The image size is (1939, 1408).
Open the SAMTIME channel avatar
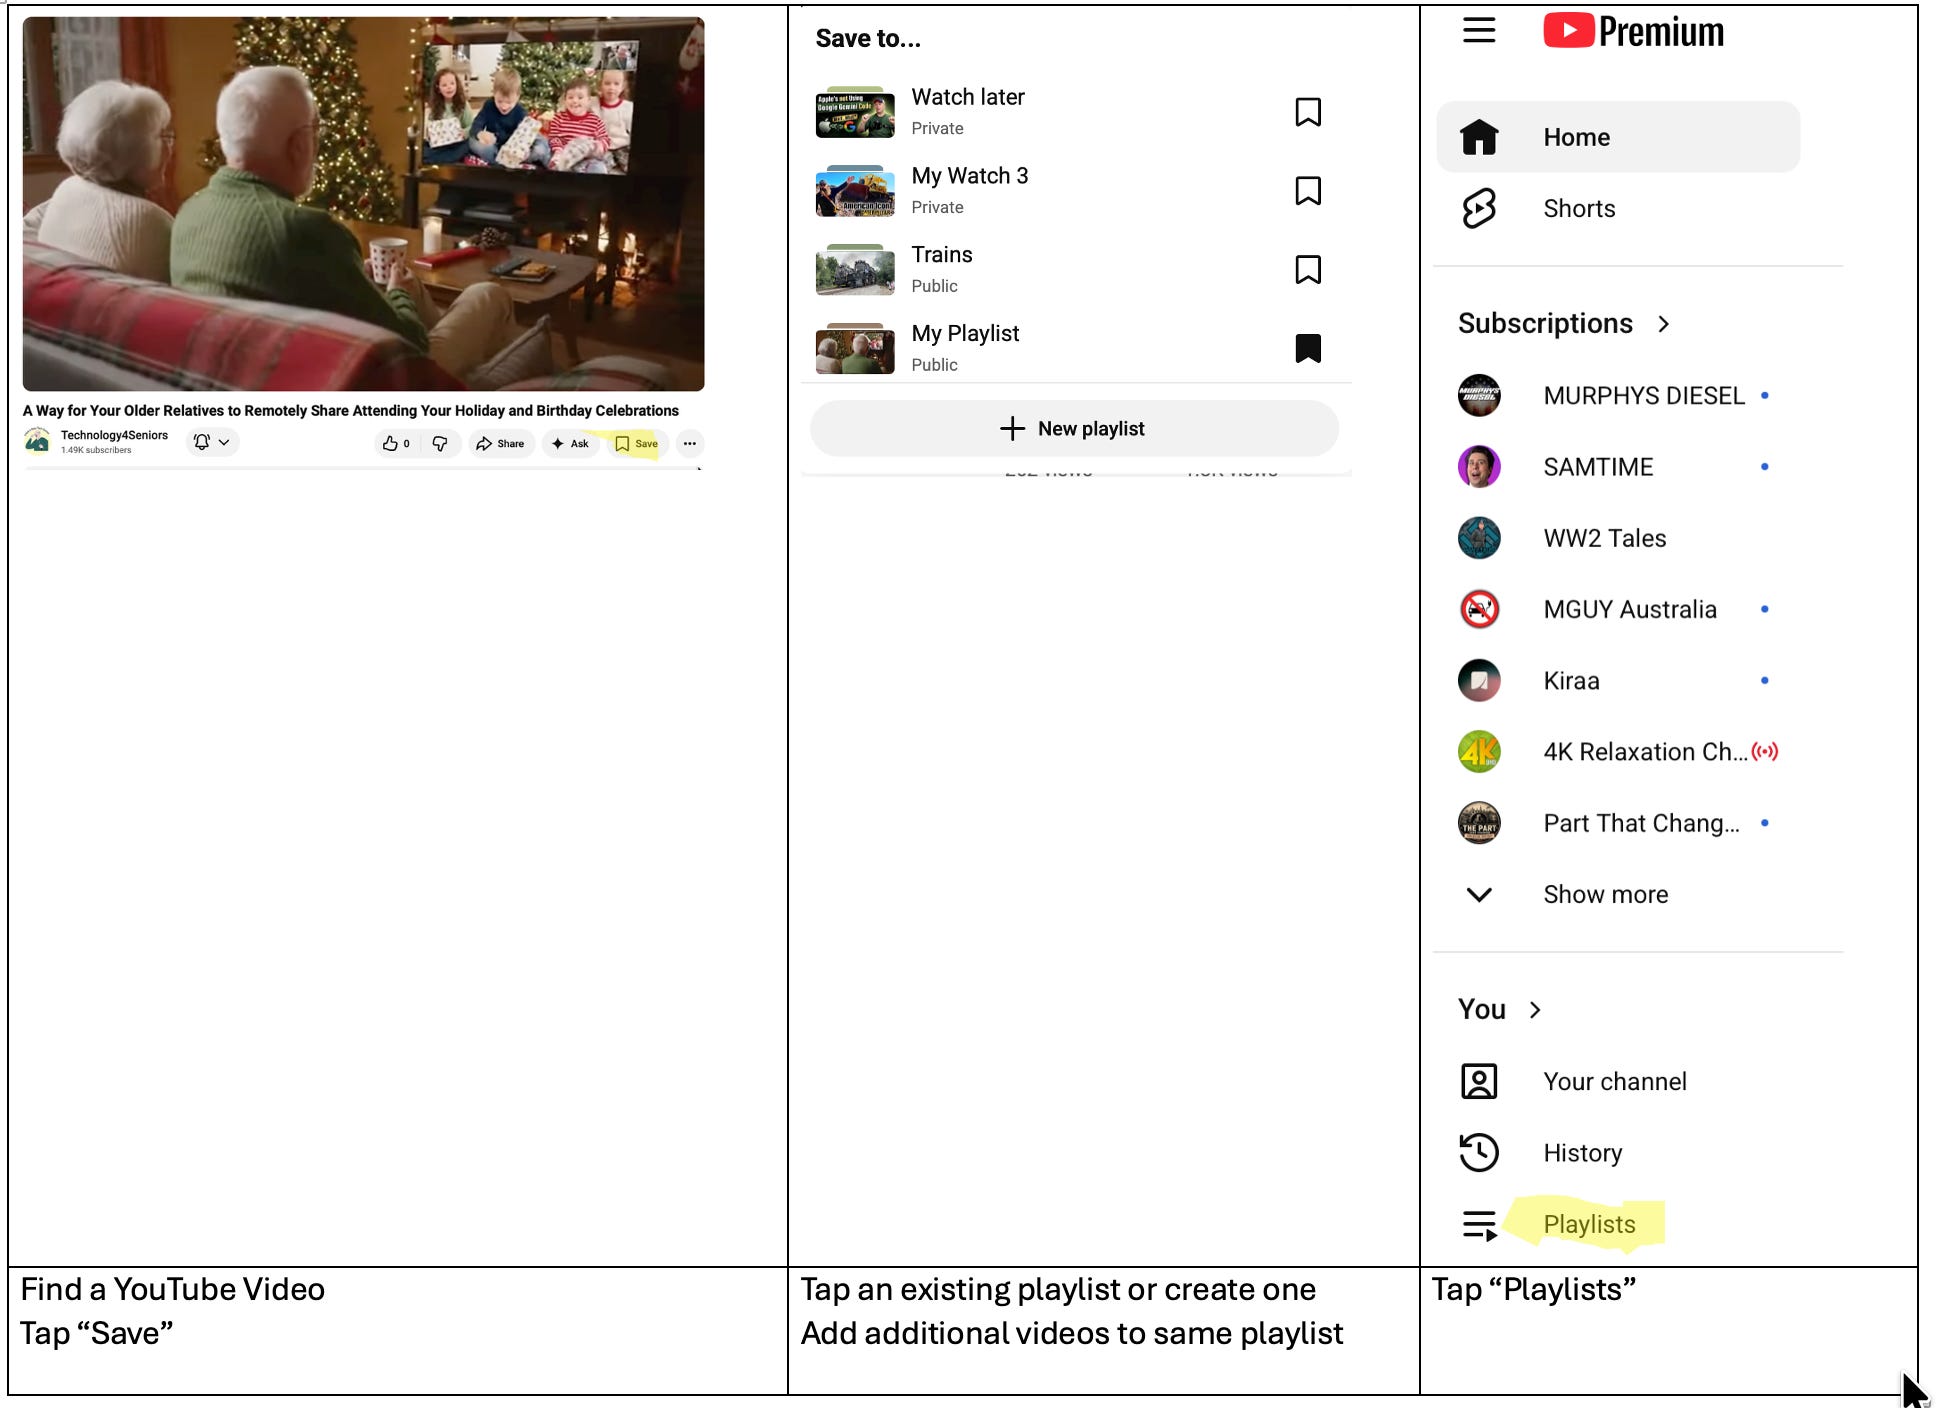click(1479, 466)
